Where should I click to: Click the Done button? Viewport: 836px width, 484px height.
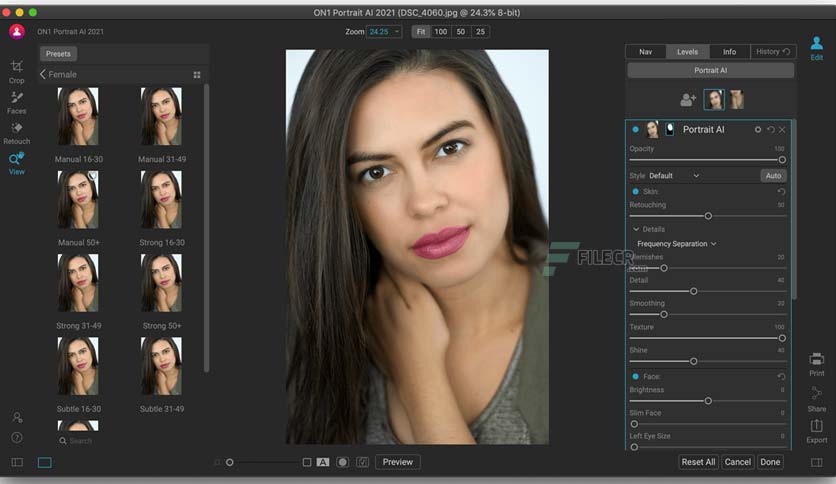click(x=770, y=462)
